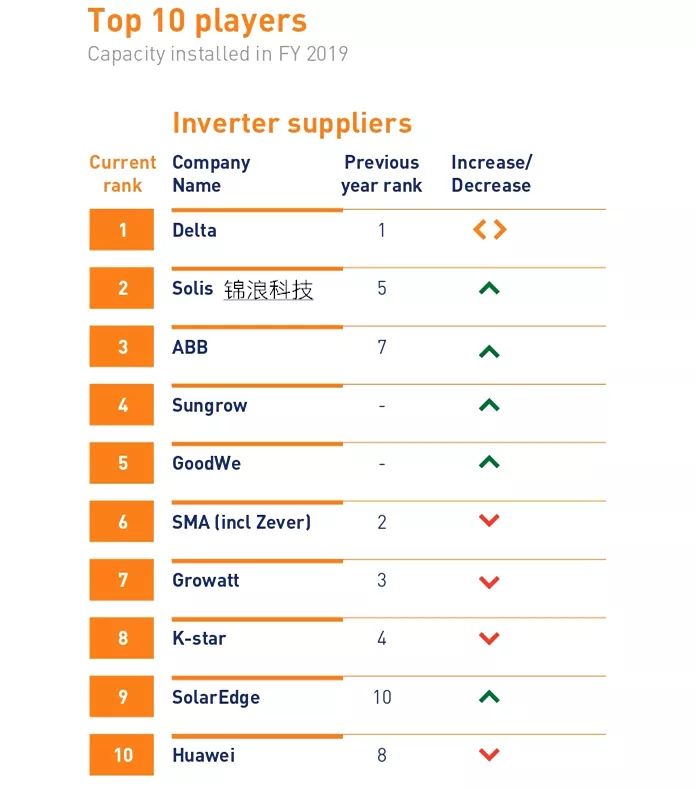This screenshot has width=696, height=789.
Task: Click the red down arrow in Growatt row
Action: 489,582
